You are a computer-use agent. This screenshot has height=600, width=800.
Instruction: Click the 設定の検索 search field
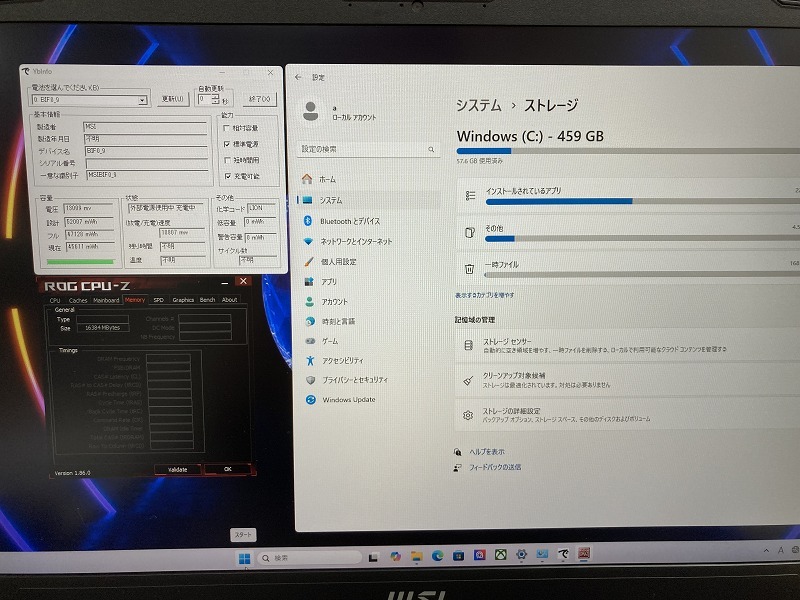(x=368, y=149)
